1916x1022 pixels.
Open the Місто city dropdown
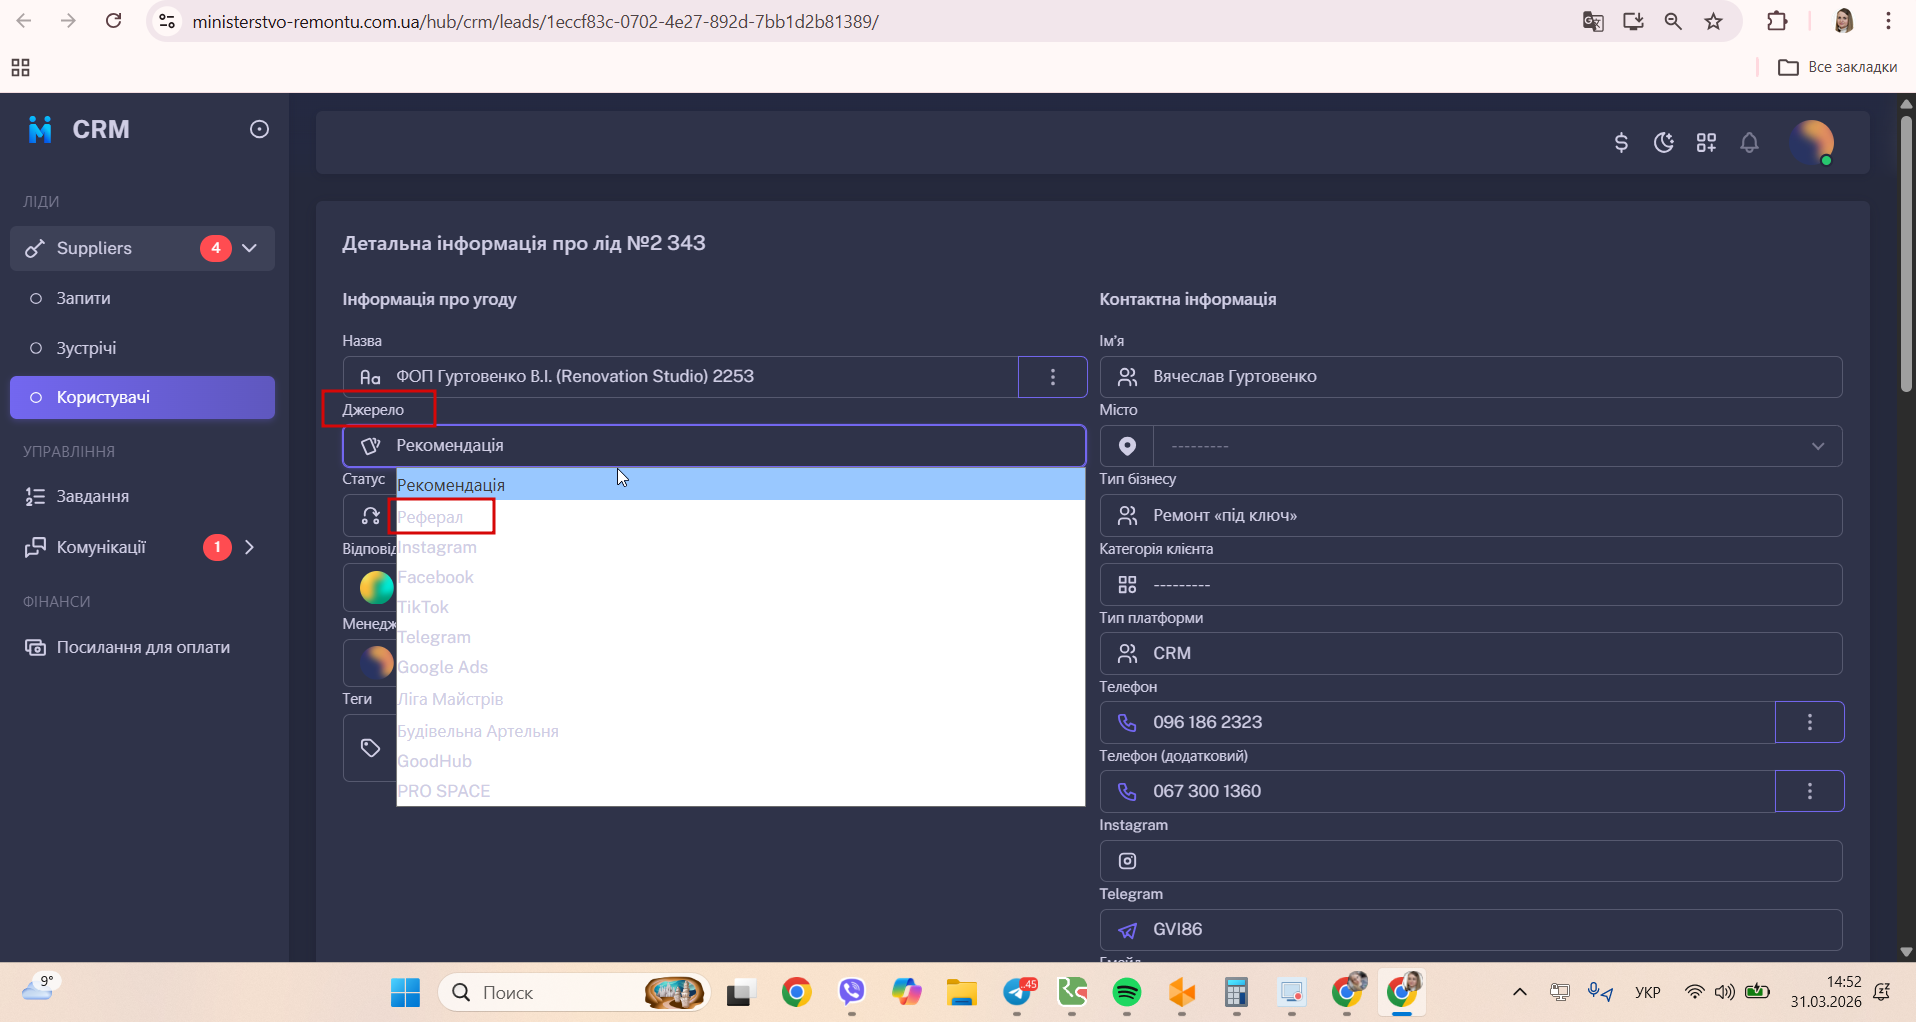(x=1498, y=446)
